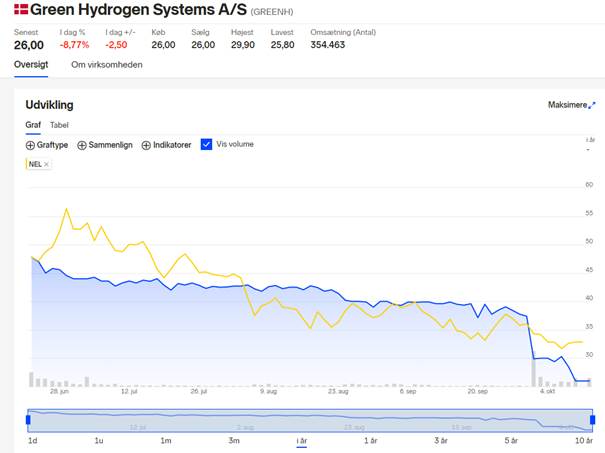This screenshot has height=453, width=605.
Task: Expand the Indikatorer menu
Action: tap(166, 145)
